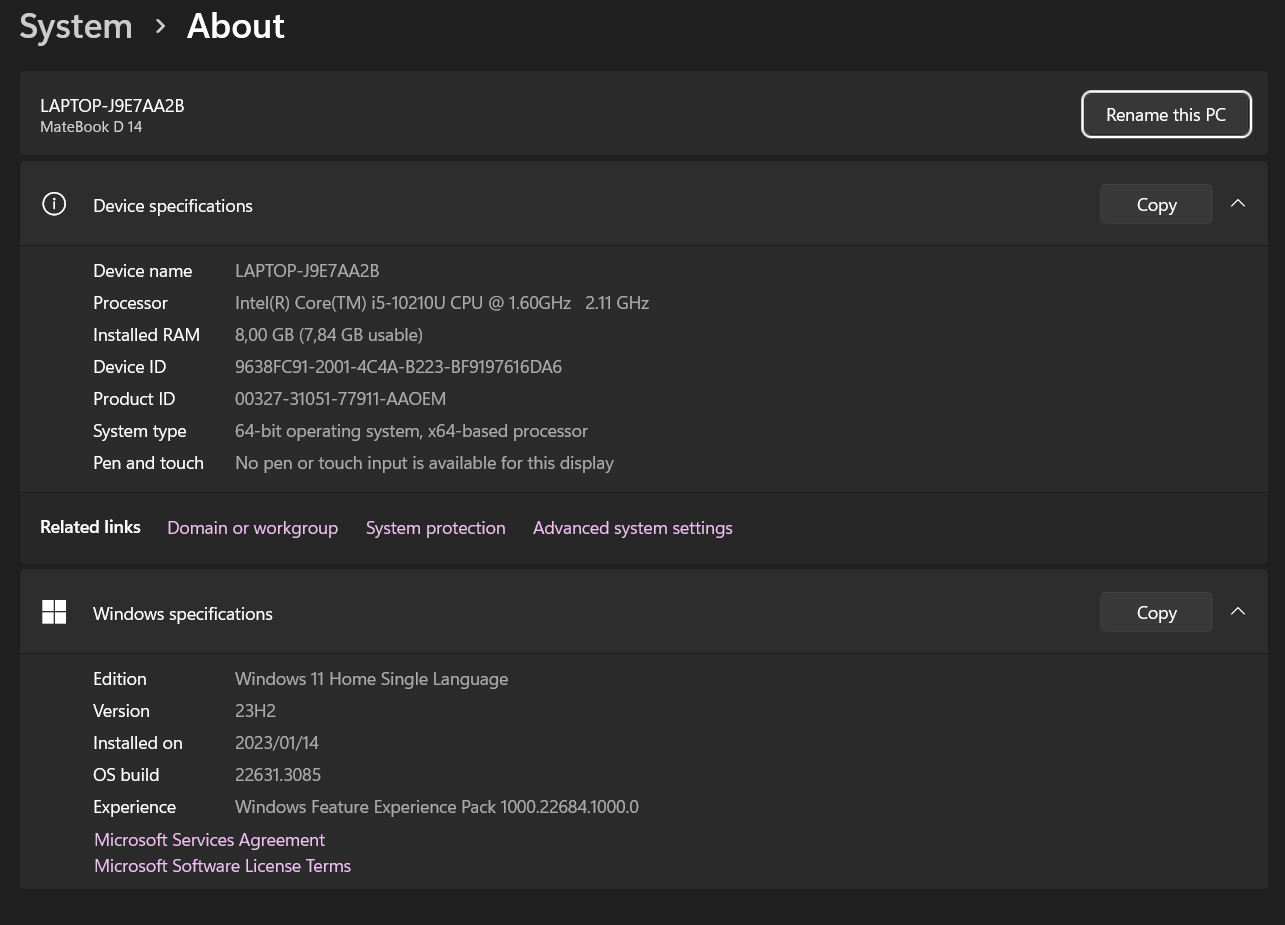Open System protection settings link
The height and width of the screenshot is (925, 1285).
tap(435, 528)
